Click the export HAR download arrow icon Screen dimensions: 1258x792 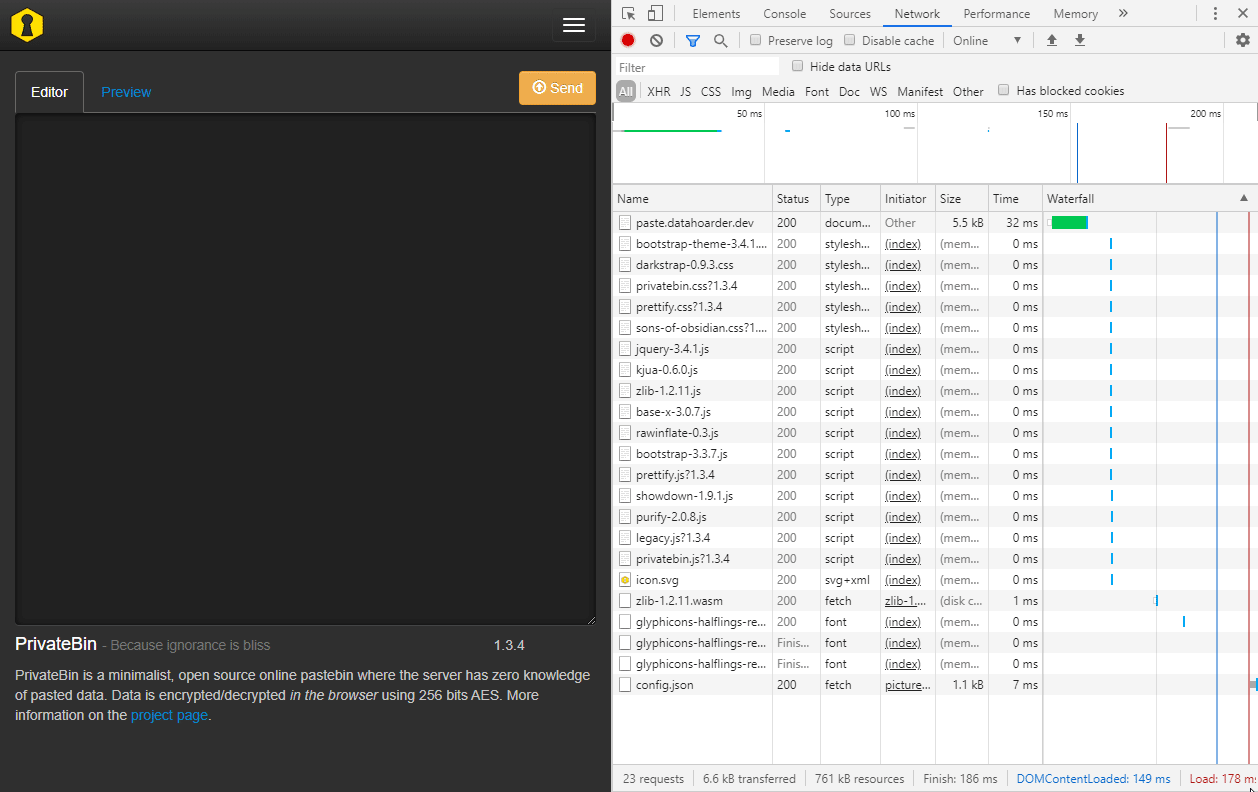[x=1080, y=40]
